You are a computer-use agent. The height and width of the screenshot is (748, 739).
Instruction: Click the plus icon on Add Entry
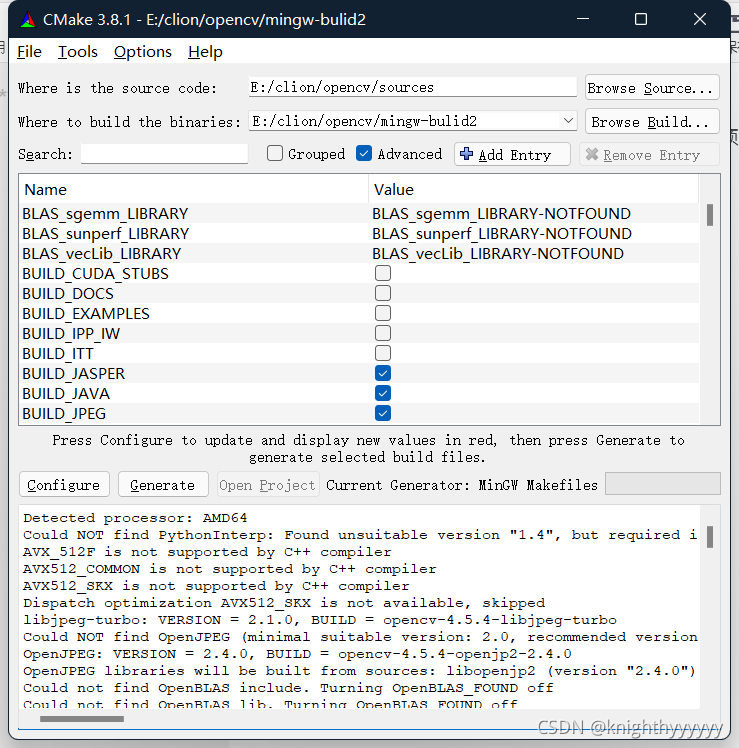pos(466,154)
